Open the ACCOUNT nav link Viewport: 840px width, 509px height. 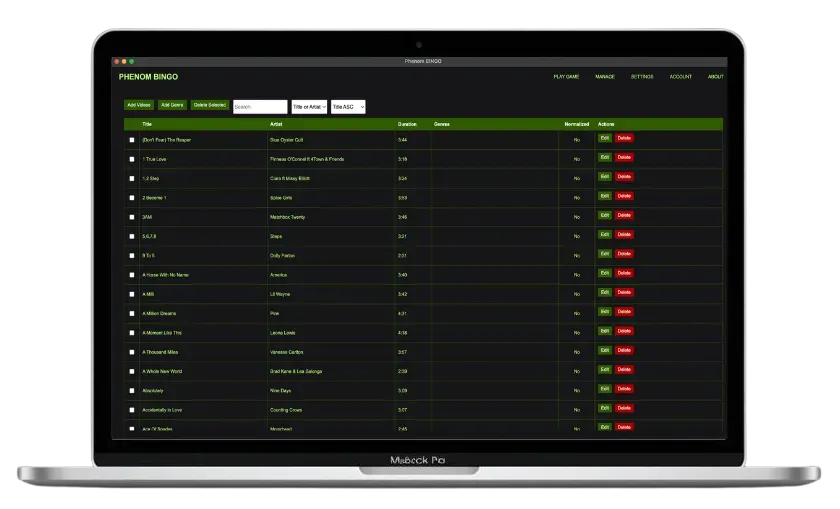(681, 77)
